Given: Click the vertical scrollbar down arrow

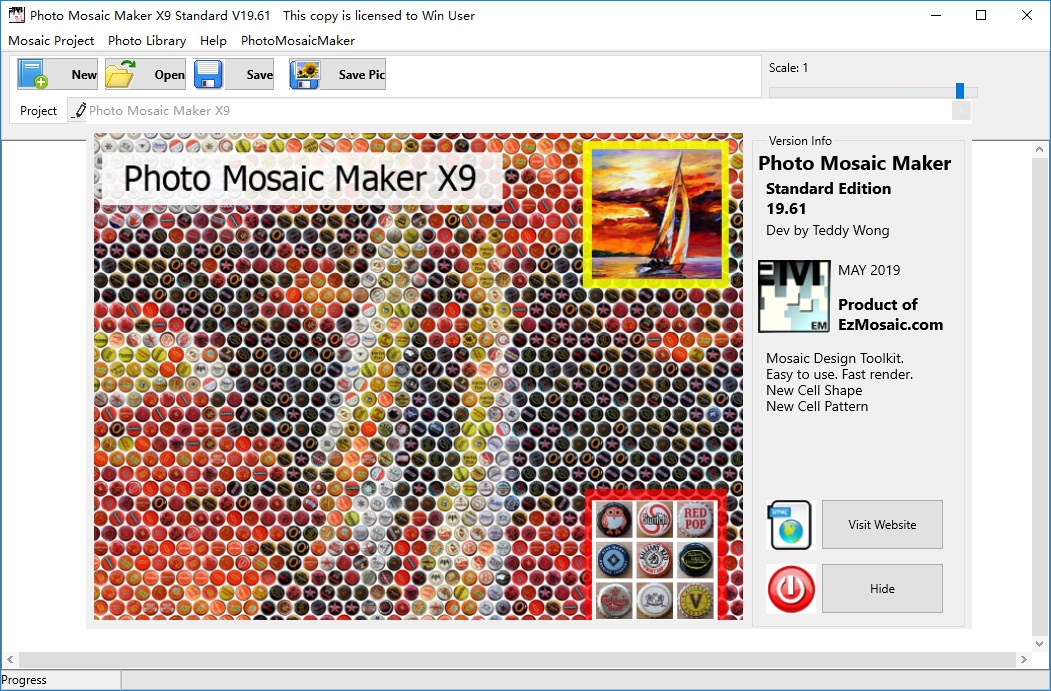Looking at the screenshot, I should coord(1040,643).
